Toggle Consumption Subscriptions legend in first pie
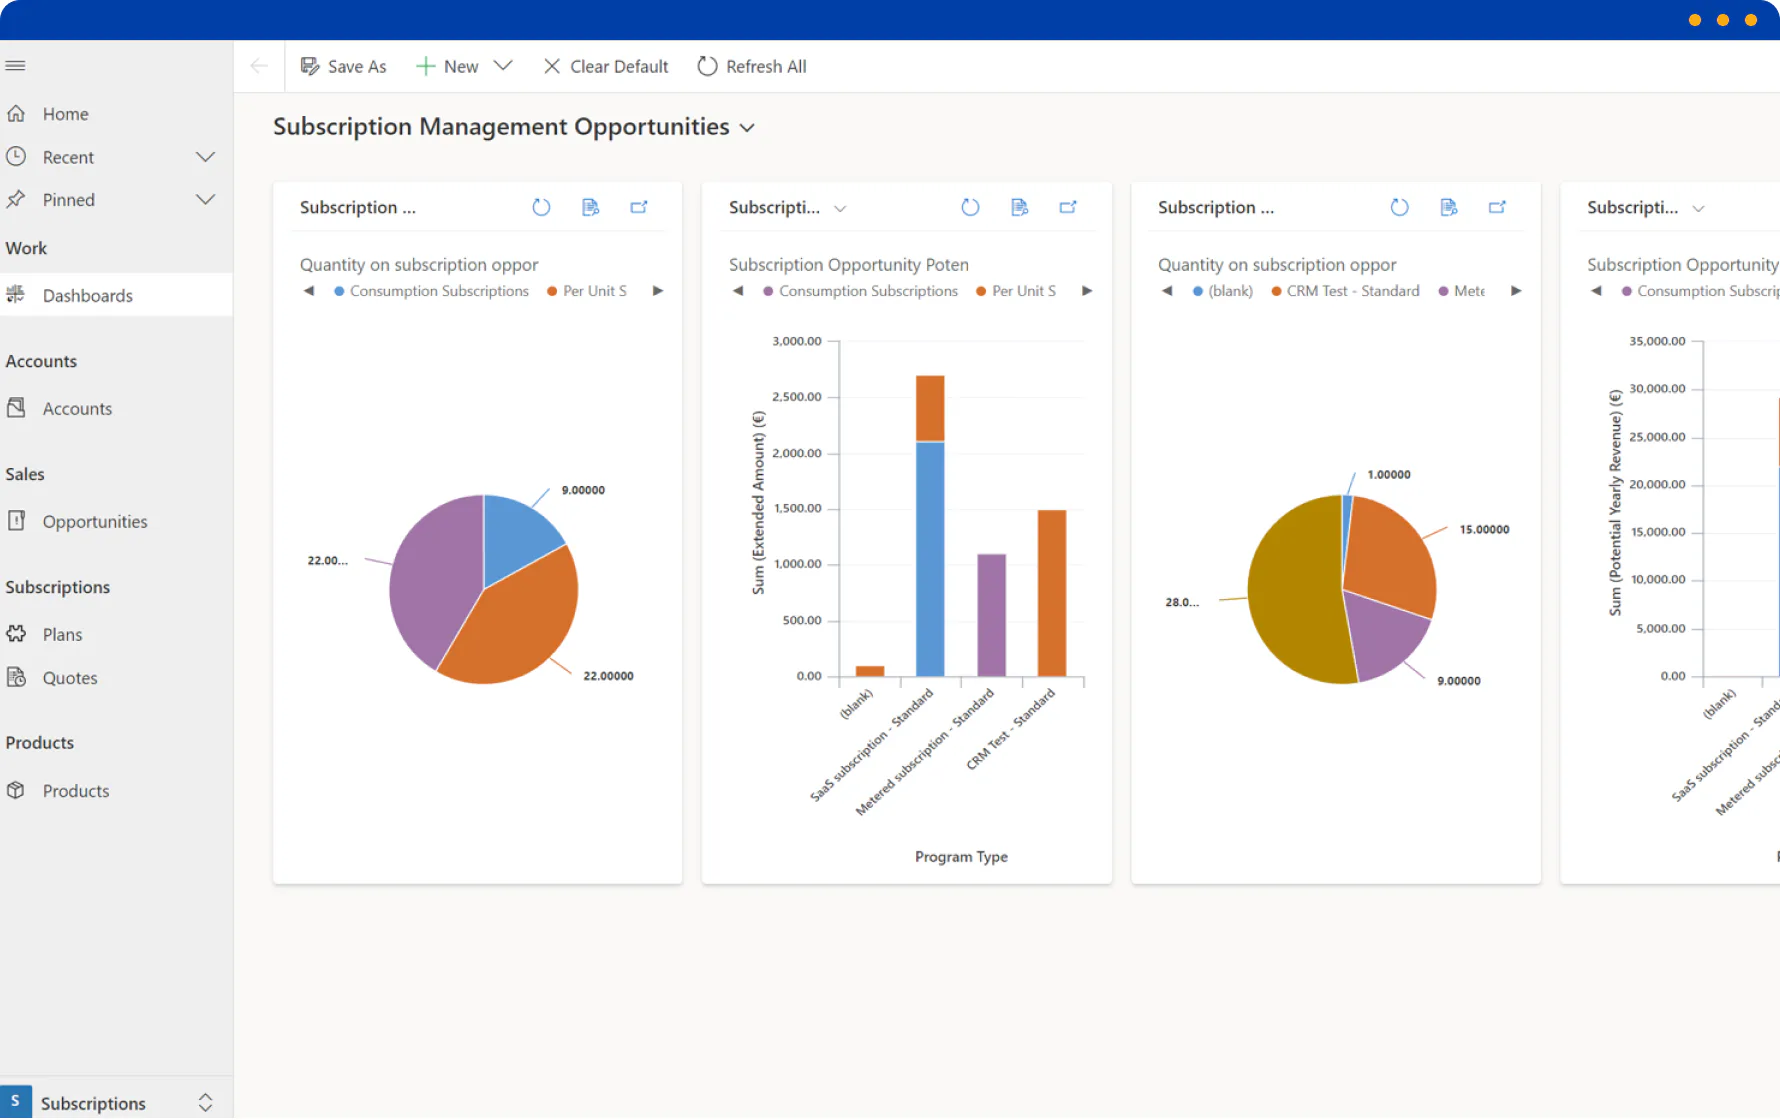The image size is (1780, 1120). tap(431, 291)
